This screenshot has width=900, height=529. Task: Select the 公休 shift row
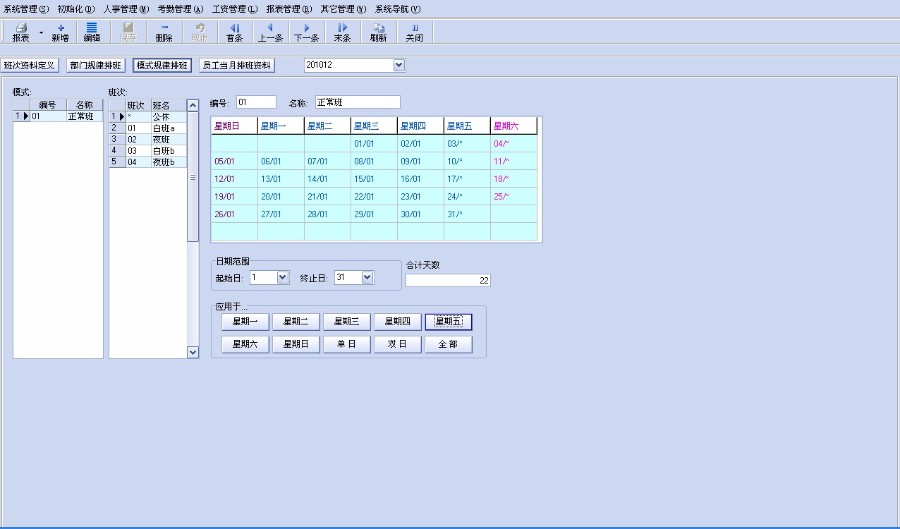pos(148,117)
